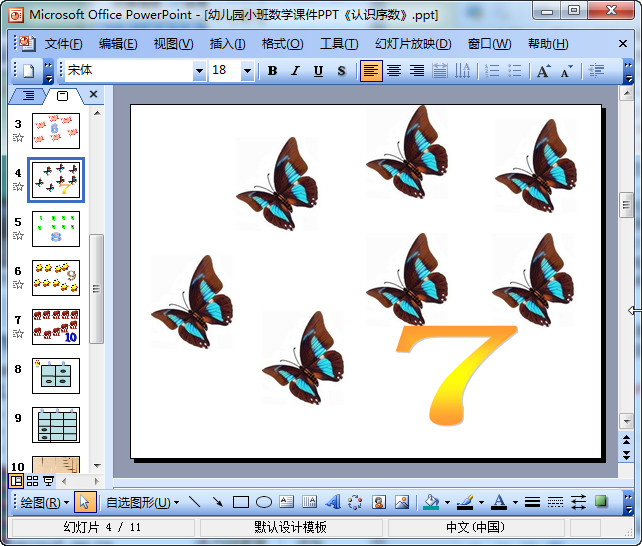The image size is (642, 546).
Task: Open 格式(O) menu
Action: coord(283,43)
